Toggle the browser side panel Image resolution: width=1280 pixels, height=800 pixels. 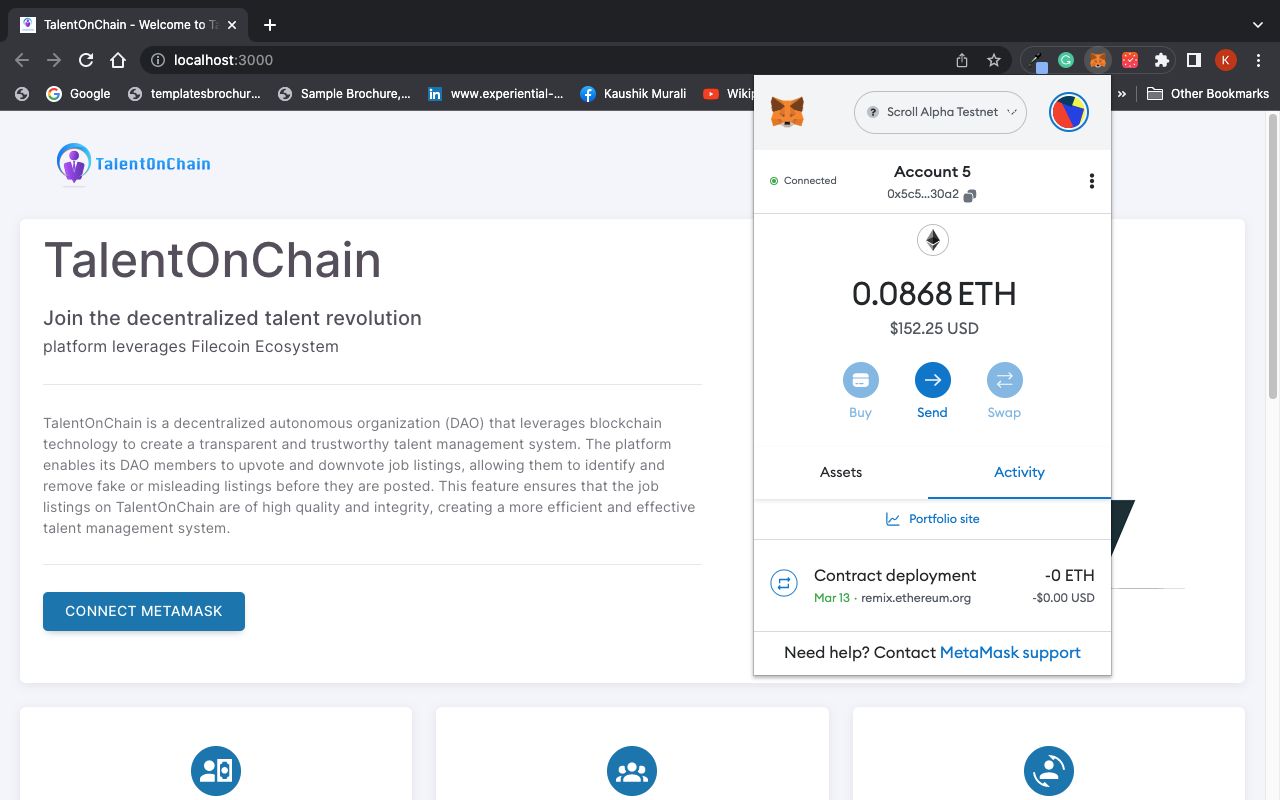1193,60
